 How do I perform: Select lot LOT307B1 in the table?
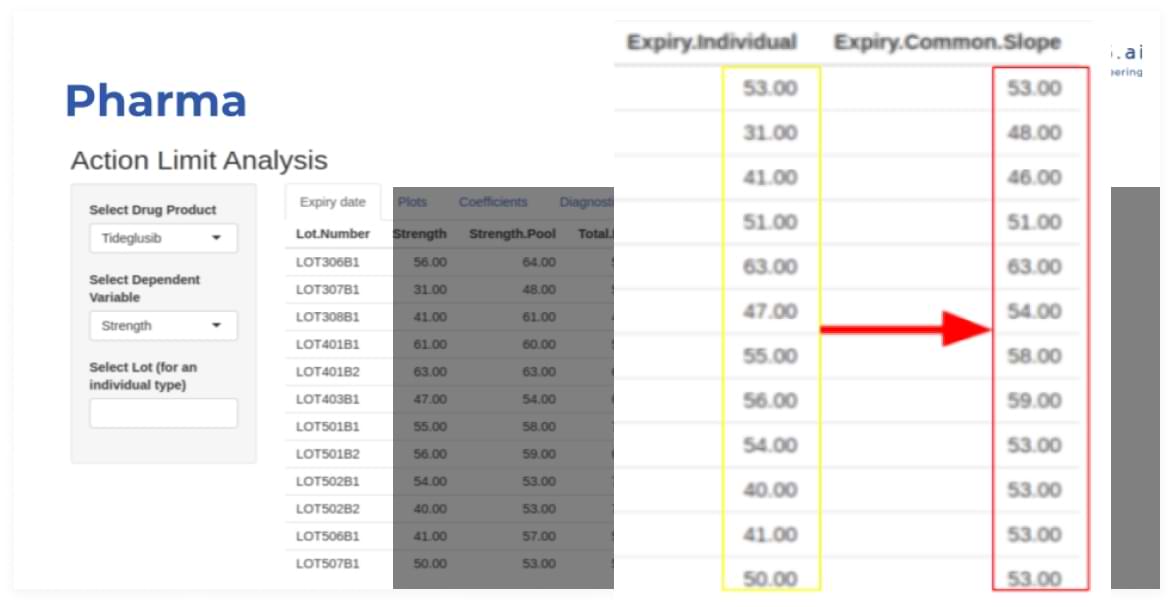click(327, 289)
